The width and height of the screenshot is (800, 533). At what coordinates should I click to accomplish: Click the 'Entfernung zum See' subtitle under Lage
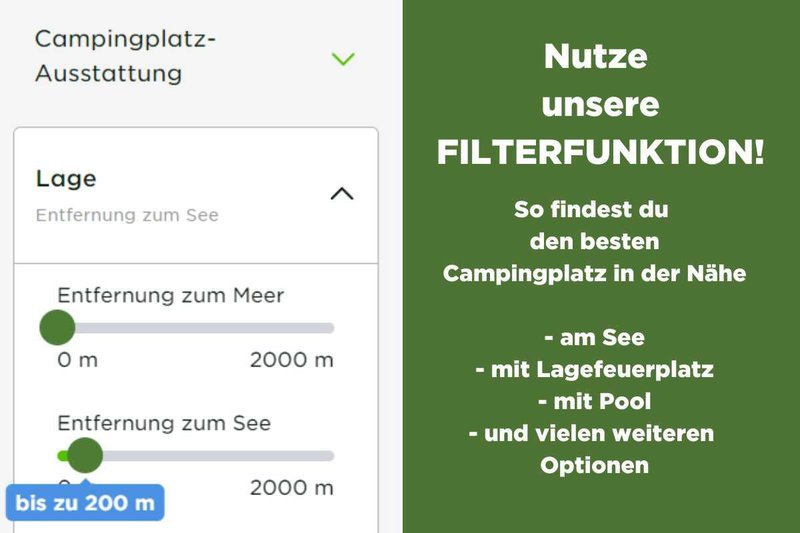pos(127,215)
